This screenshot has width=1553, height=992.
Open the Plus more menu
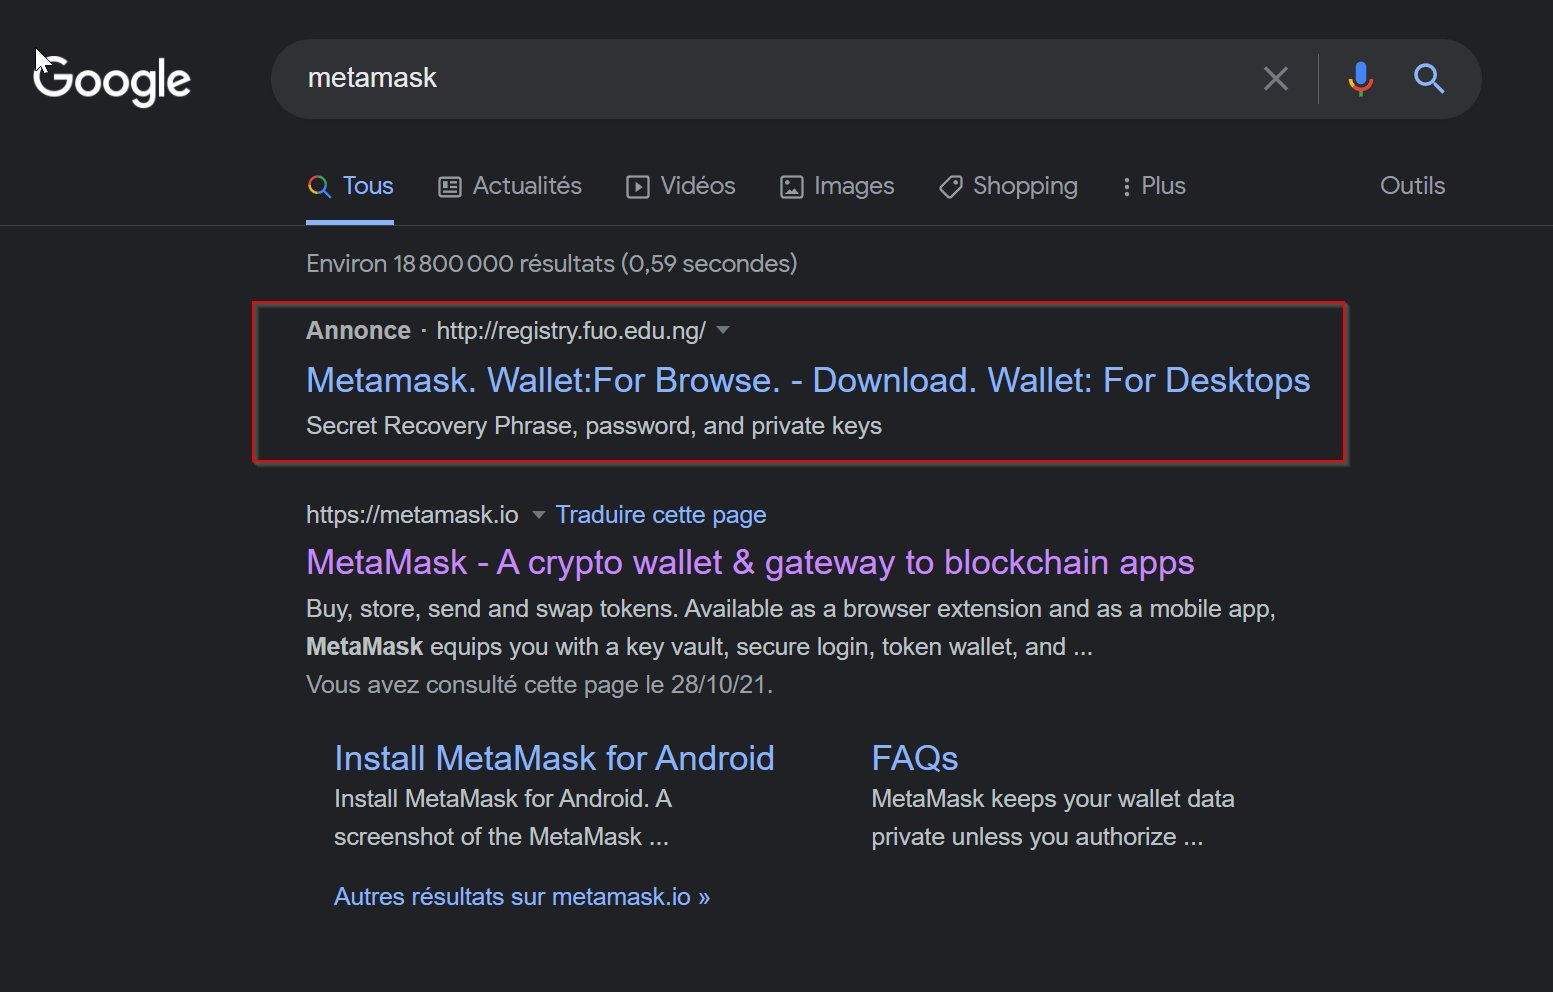tap(1153, 186)
